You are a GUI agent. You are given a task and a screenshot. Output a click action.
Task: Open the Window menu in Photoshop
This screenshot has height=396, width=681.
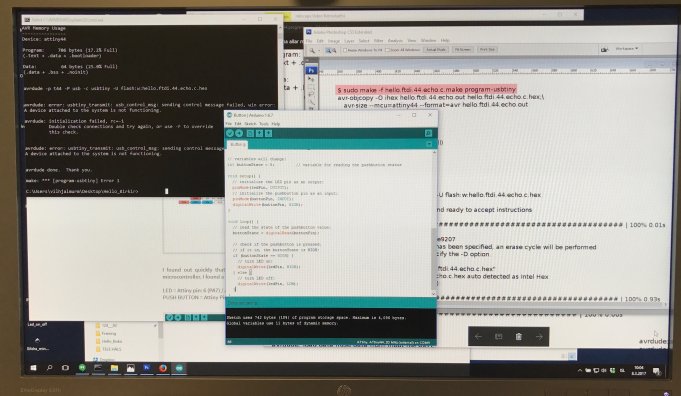[428, 41]
